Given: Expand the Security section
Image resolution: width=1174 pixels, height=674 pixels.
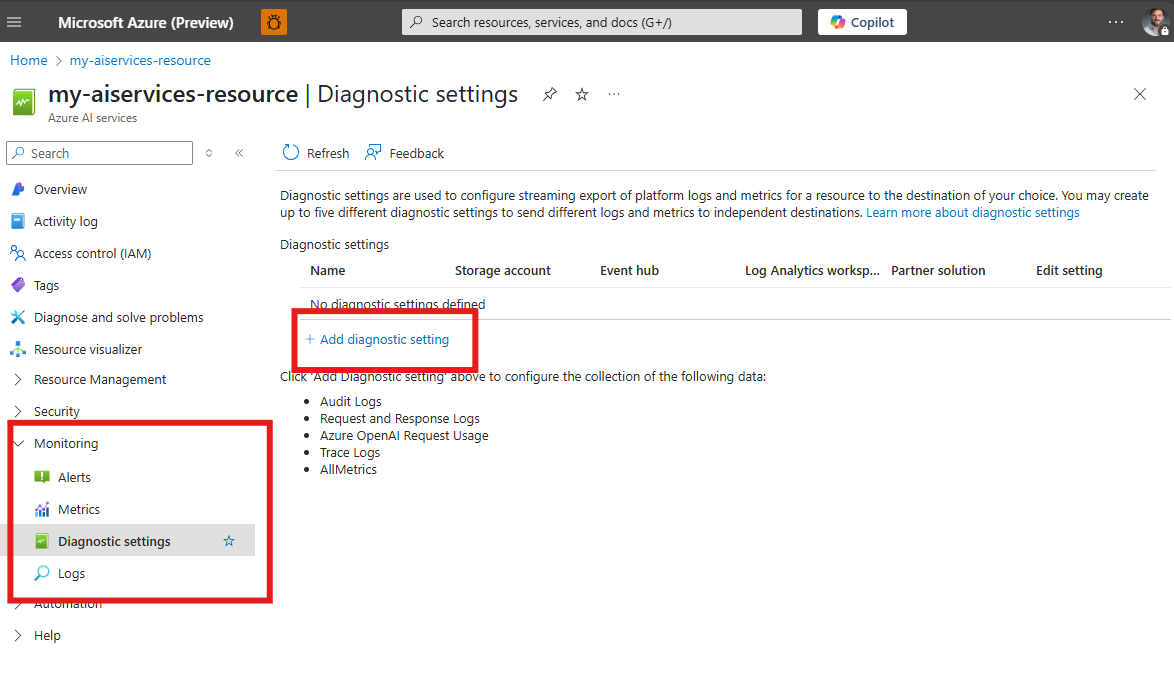Looking at the screenshot, I should [x=20, y=411].
